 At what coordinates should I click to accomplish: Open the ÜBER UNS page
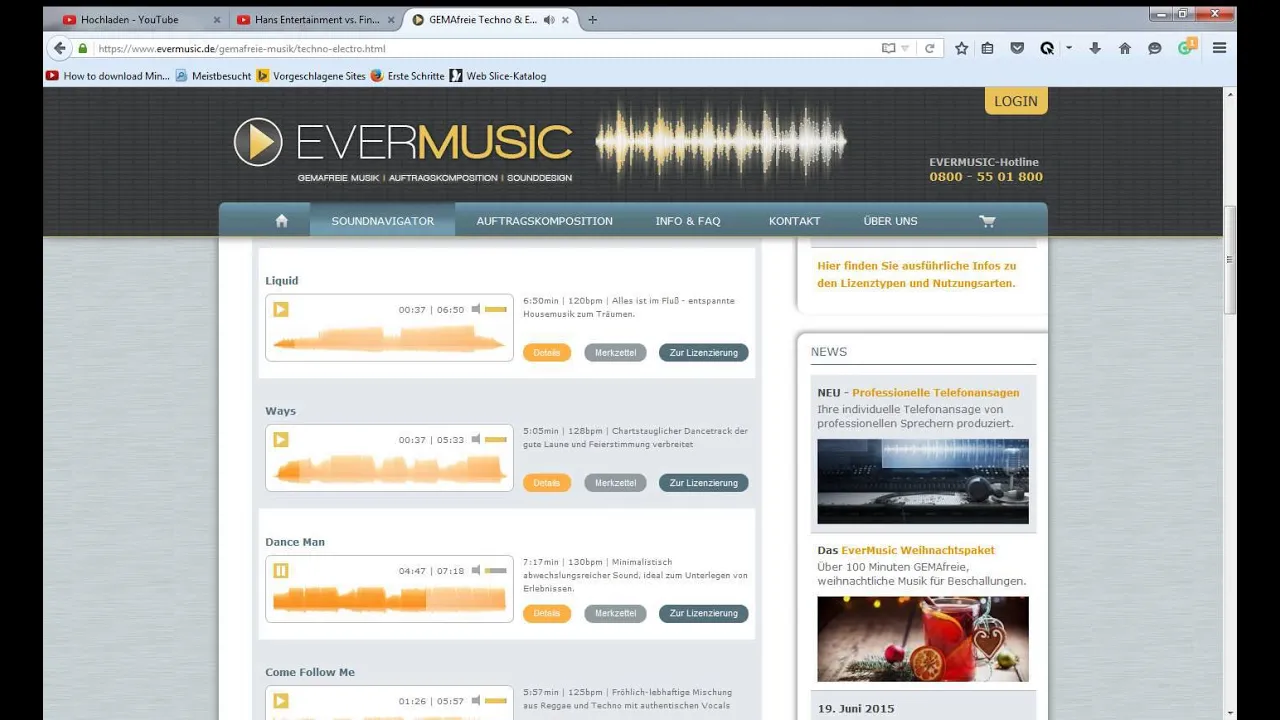(x=890, y=221)
